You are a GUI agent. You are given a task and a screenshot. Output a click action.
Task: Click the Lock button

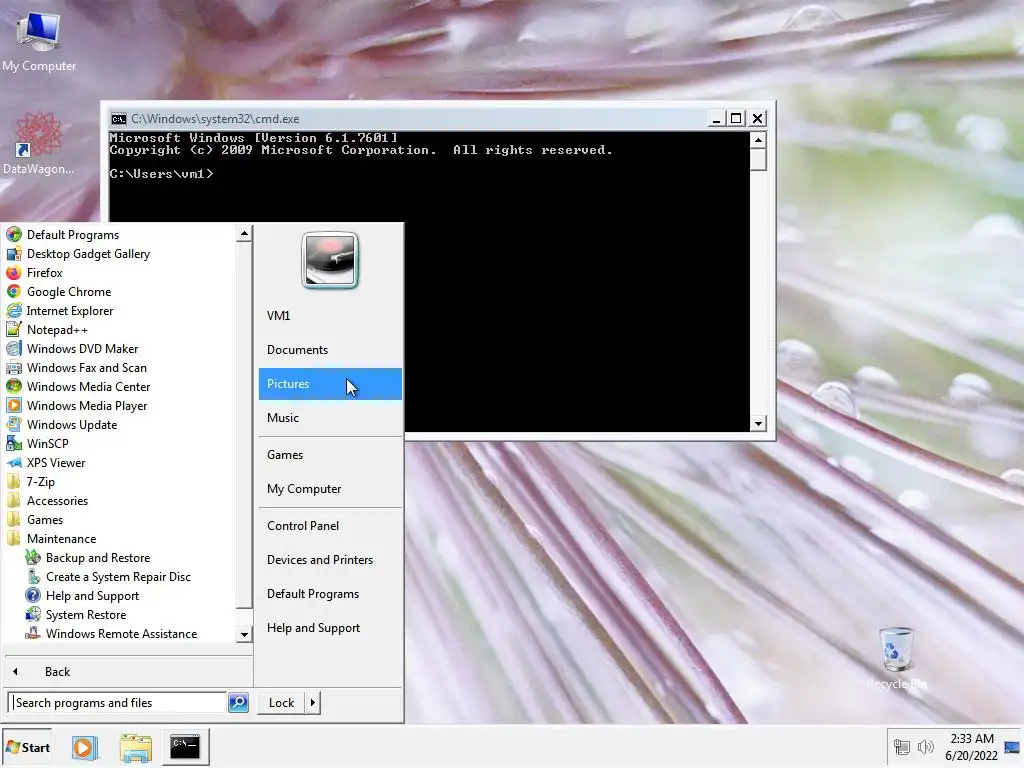[x=281, y=703]
